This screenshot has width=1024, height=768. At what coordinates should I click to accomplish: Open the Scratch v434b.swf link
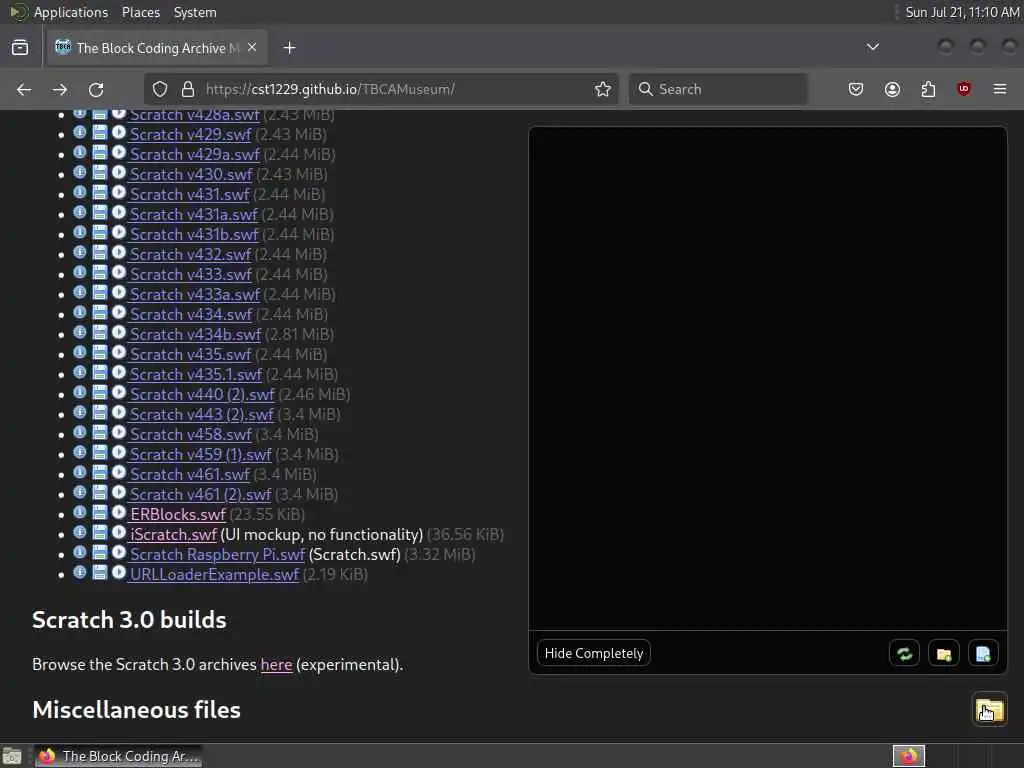tap(195, 334)
